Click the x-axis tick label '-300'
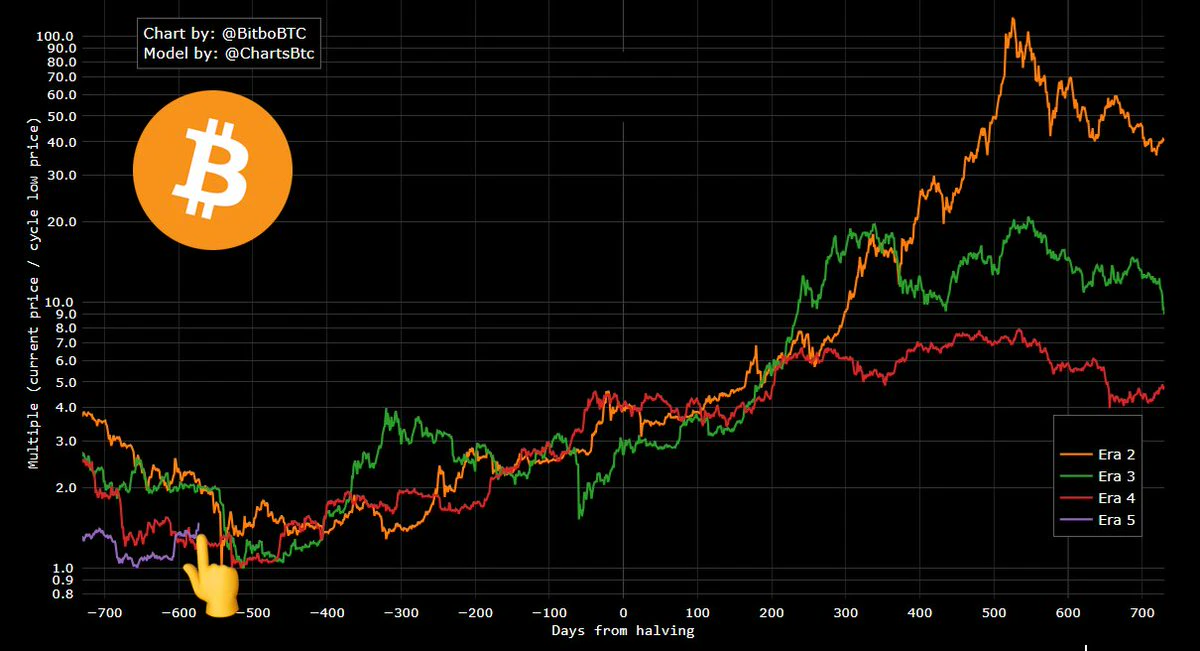This screenshot has height=651, width=1200. tap(400, 612)
